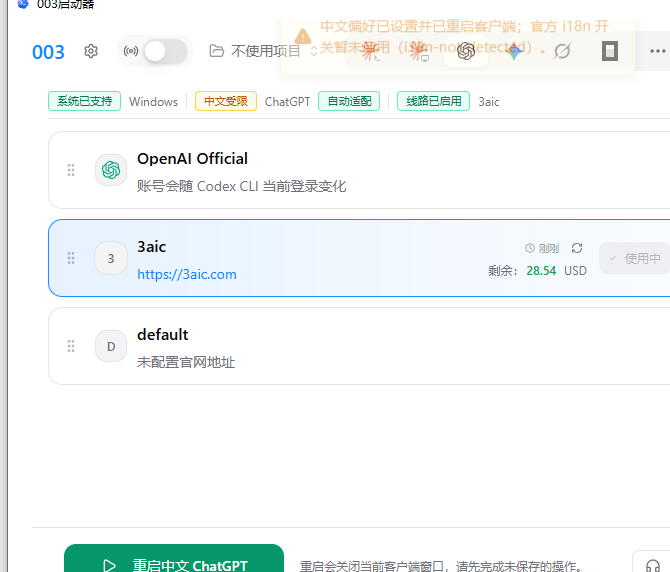Switch to the Gemini sparkle app icon
The image size is (670, 572).
point(514,51)
